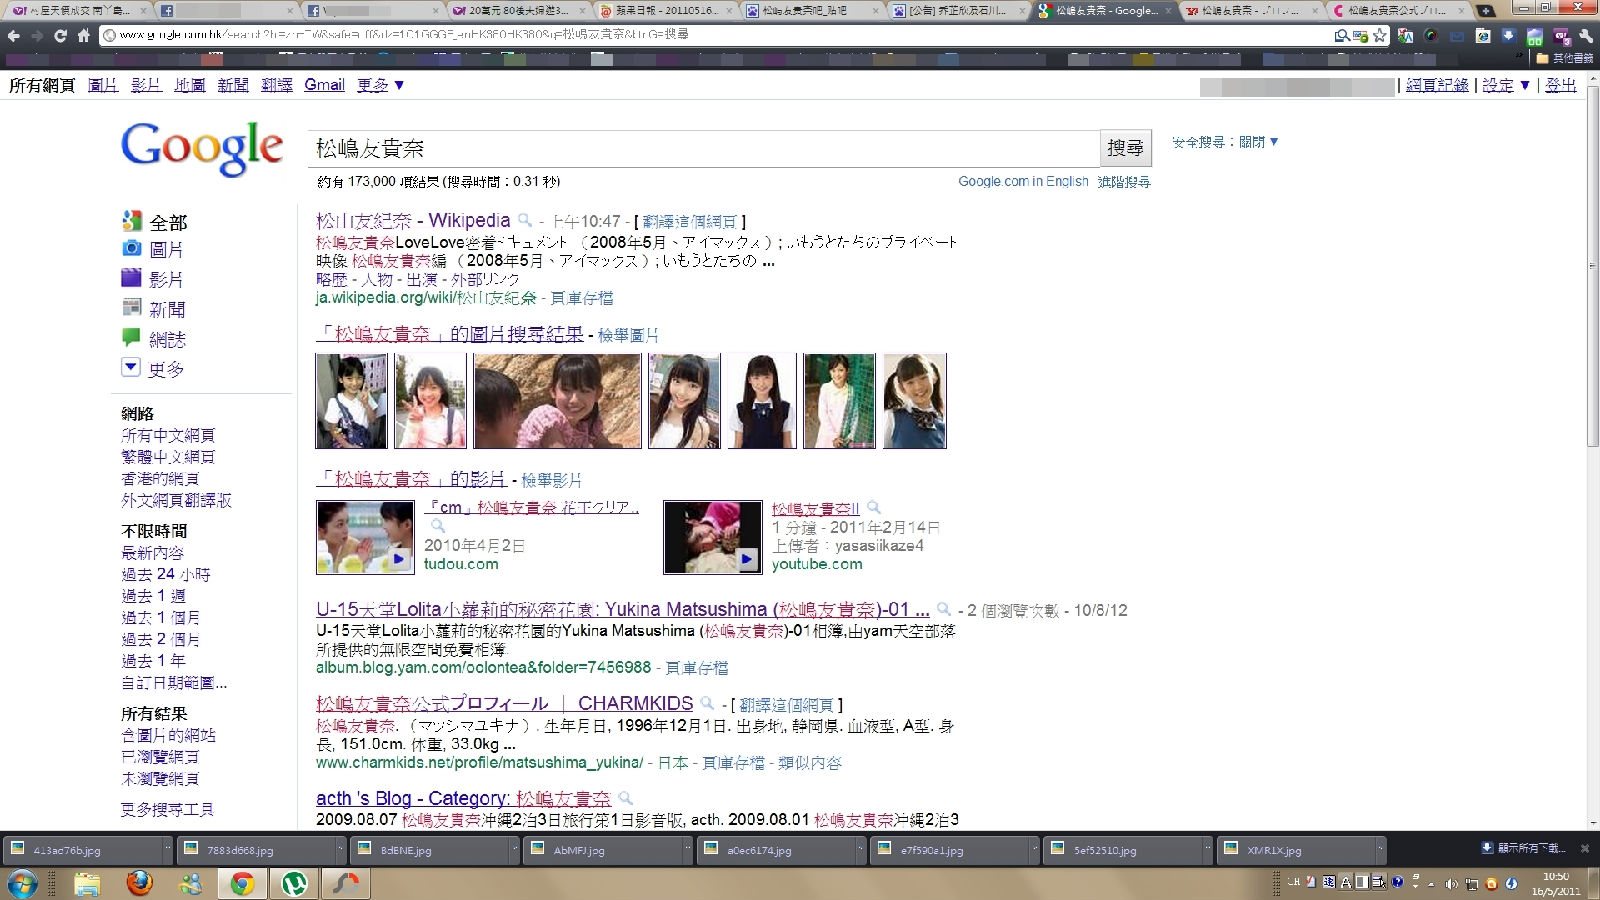
Task: Open the 其他書籤 bookmarks folder
Action: pyautogui.click(x=1565, y=58)
